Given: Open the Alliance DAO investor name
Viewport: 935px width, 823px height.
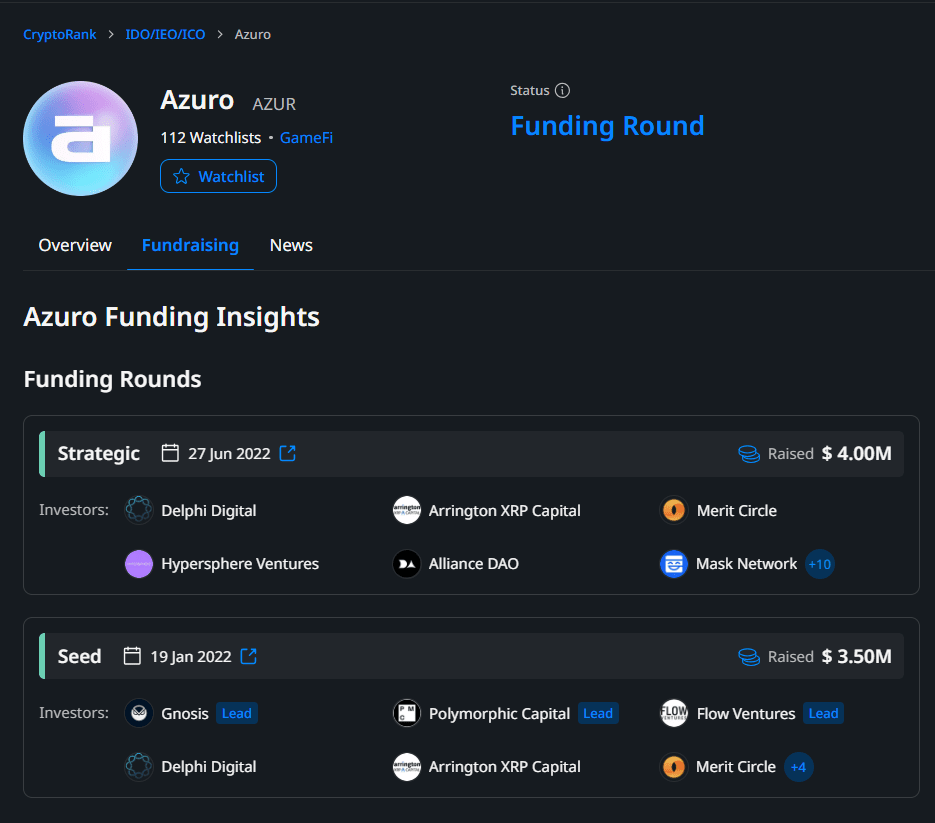Looking at the screenshot, I should pos(473,564).
